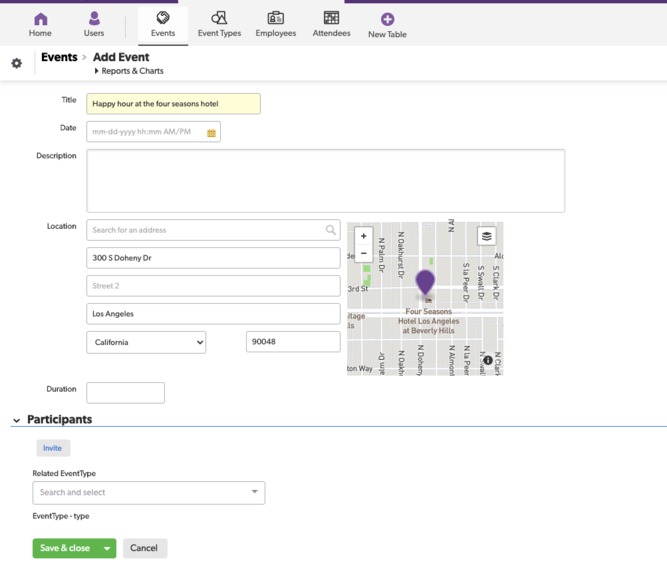Screen dimensions: 667x573
Task: Open the Attendees table
Action: click(x=331, y=25)
